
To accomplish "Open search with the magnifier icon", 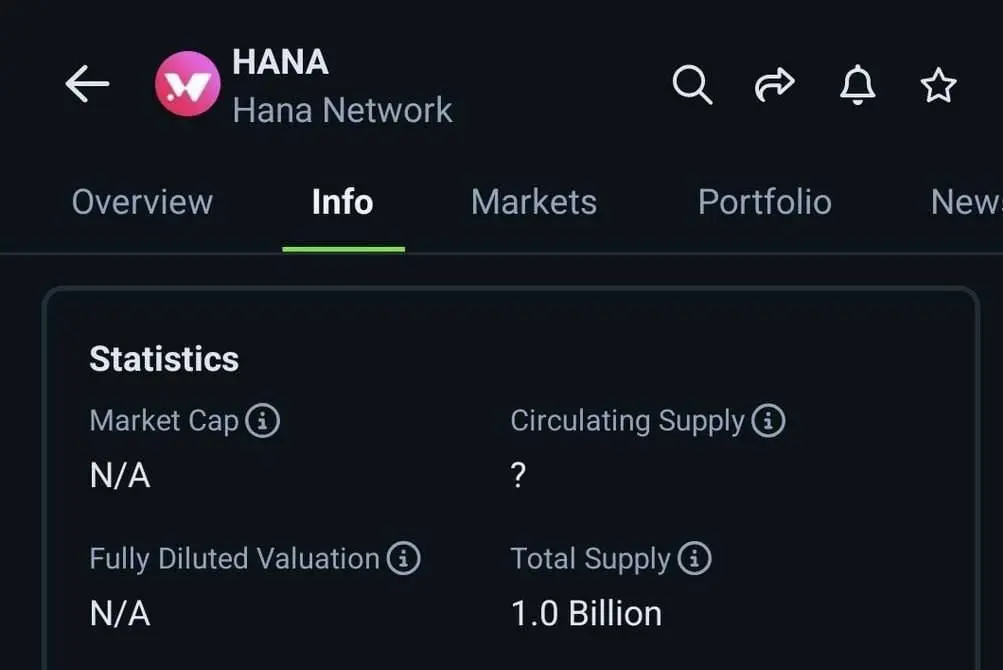I will tap(692, 84).
